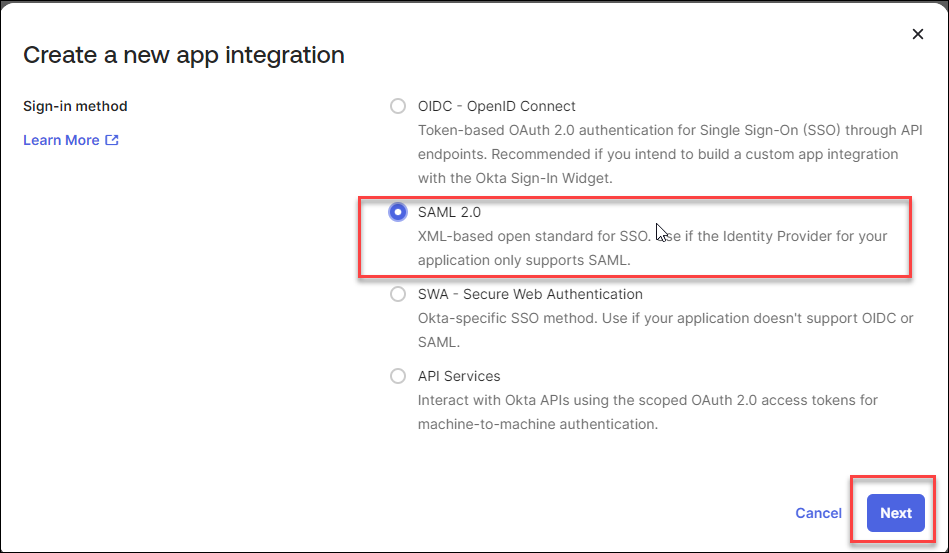The height and width of the screenshot is (553, 949).
Task: Open the Learn More link
Action: click(61, 140)
